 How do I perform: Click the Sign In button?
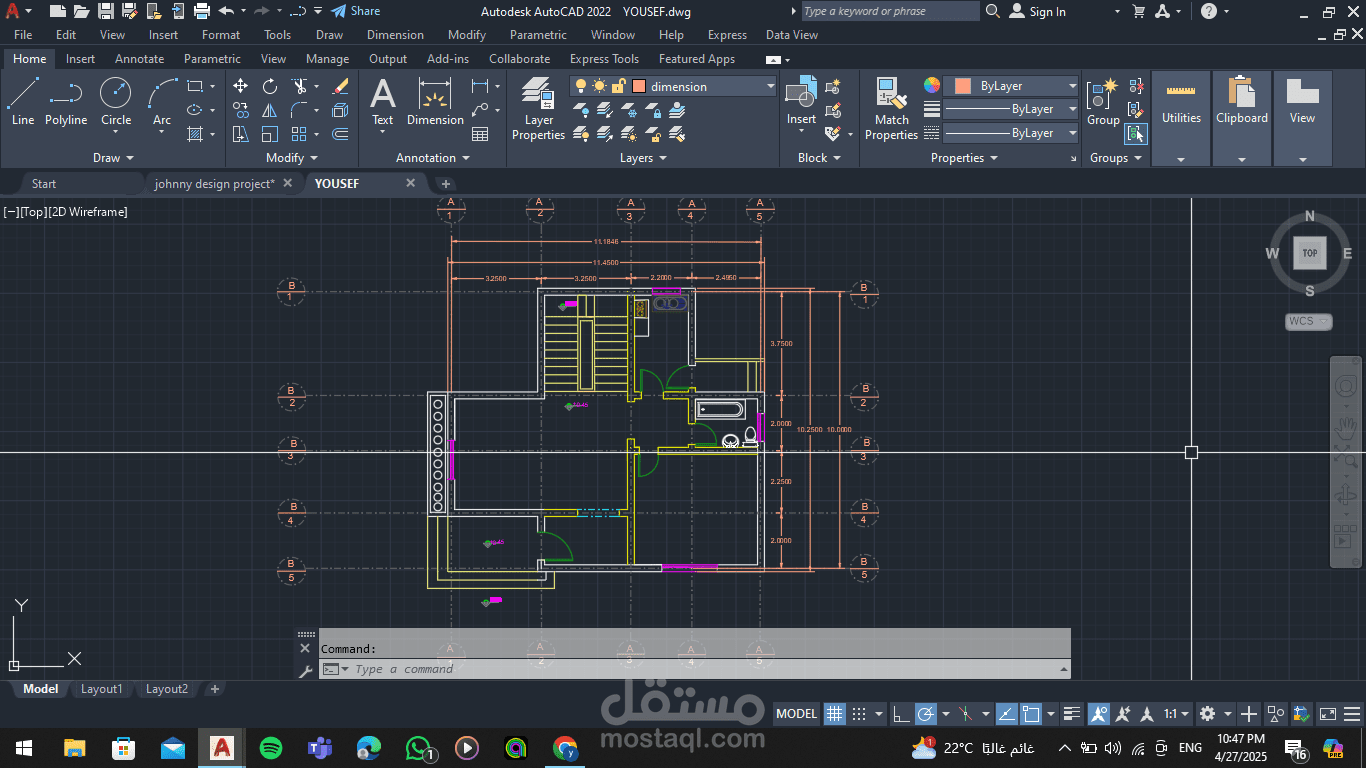tap(1037, 11)
